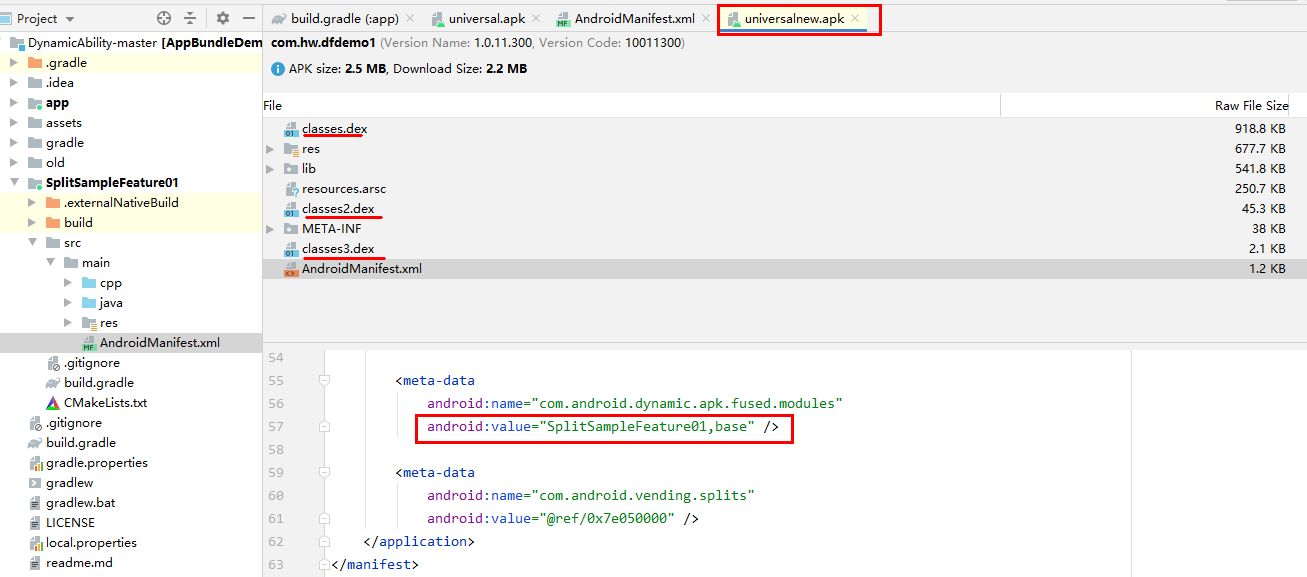Click the collapse all icon in Project panel
This screenshot has height=577, width=1307.
tap(190, 18)
